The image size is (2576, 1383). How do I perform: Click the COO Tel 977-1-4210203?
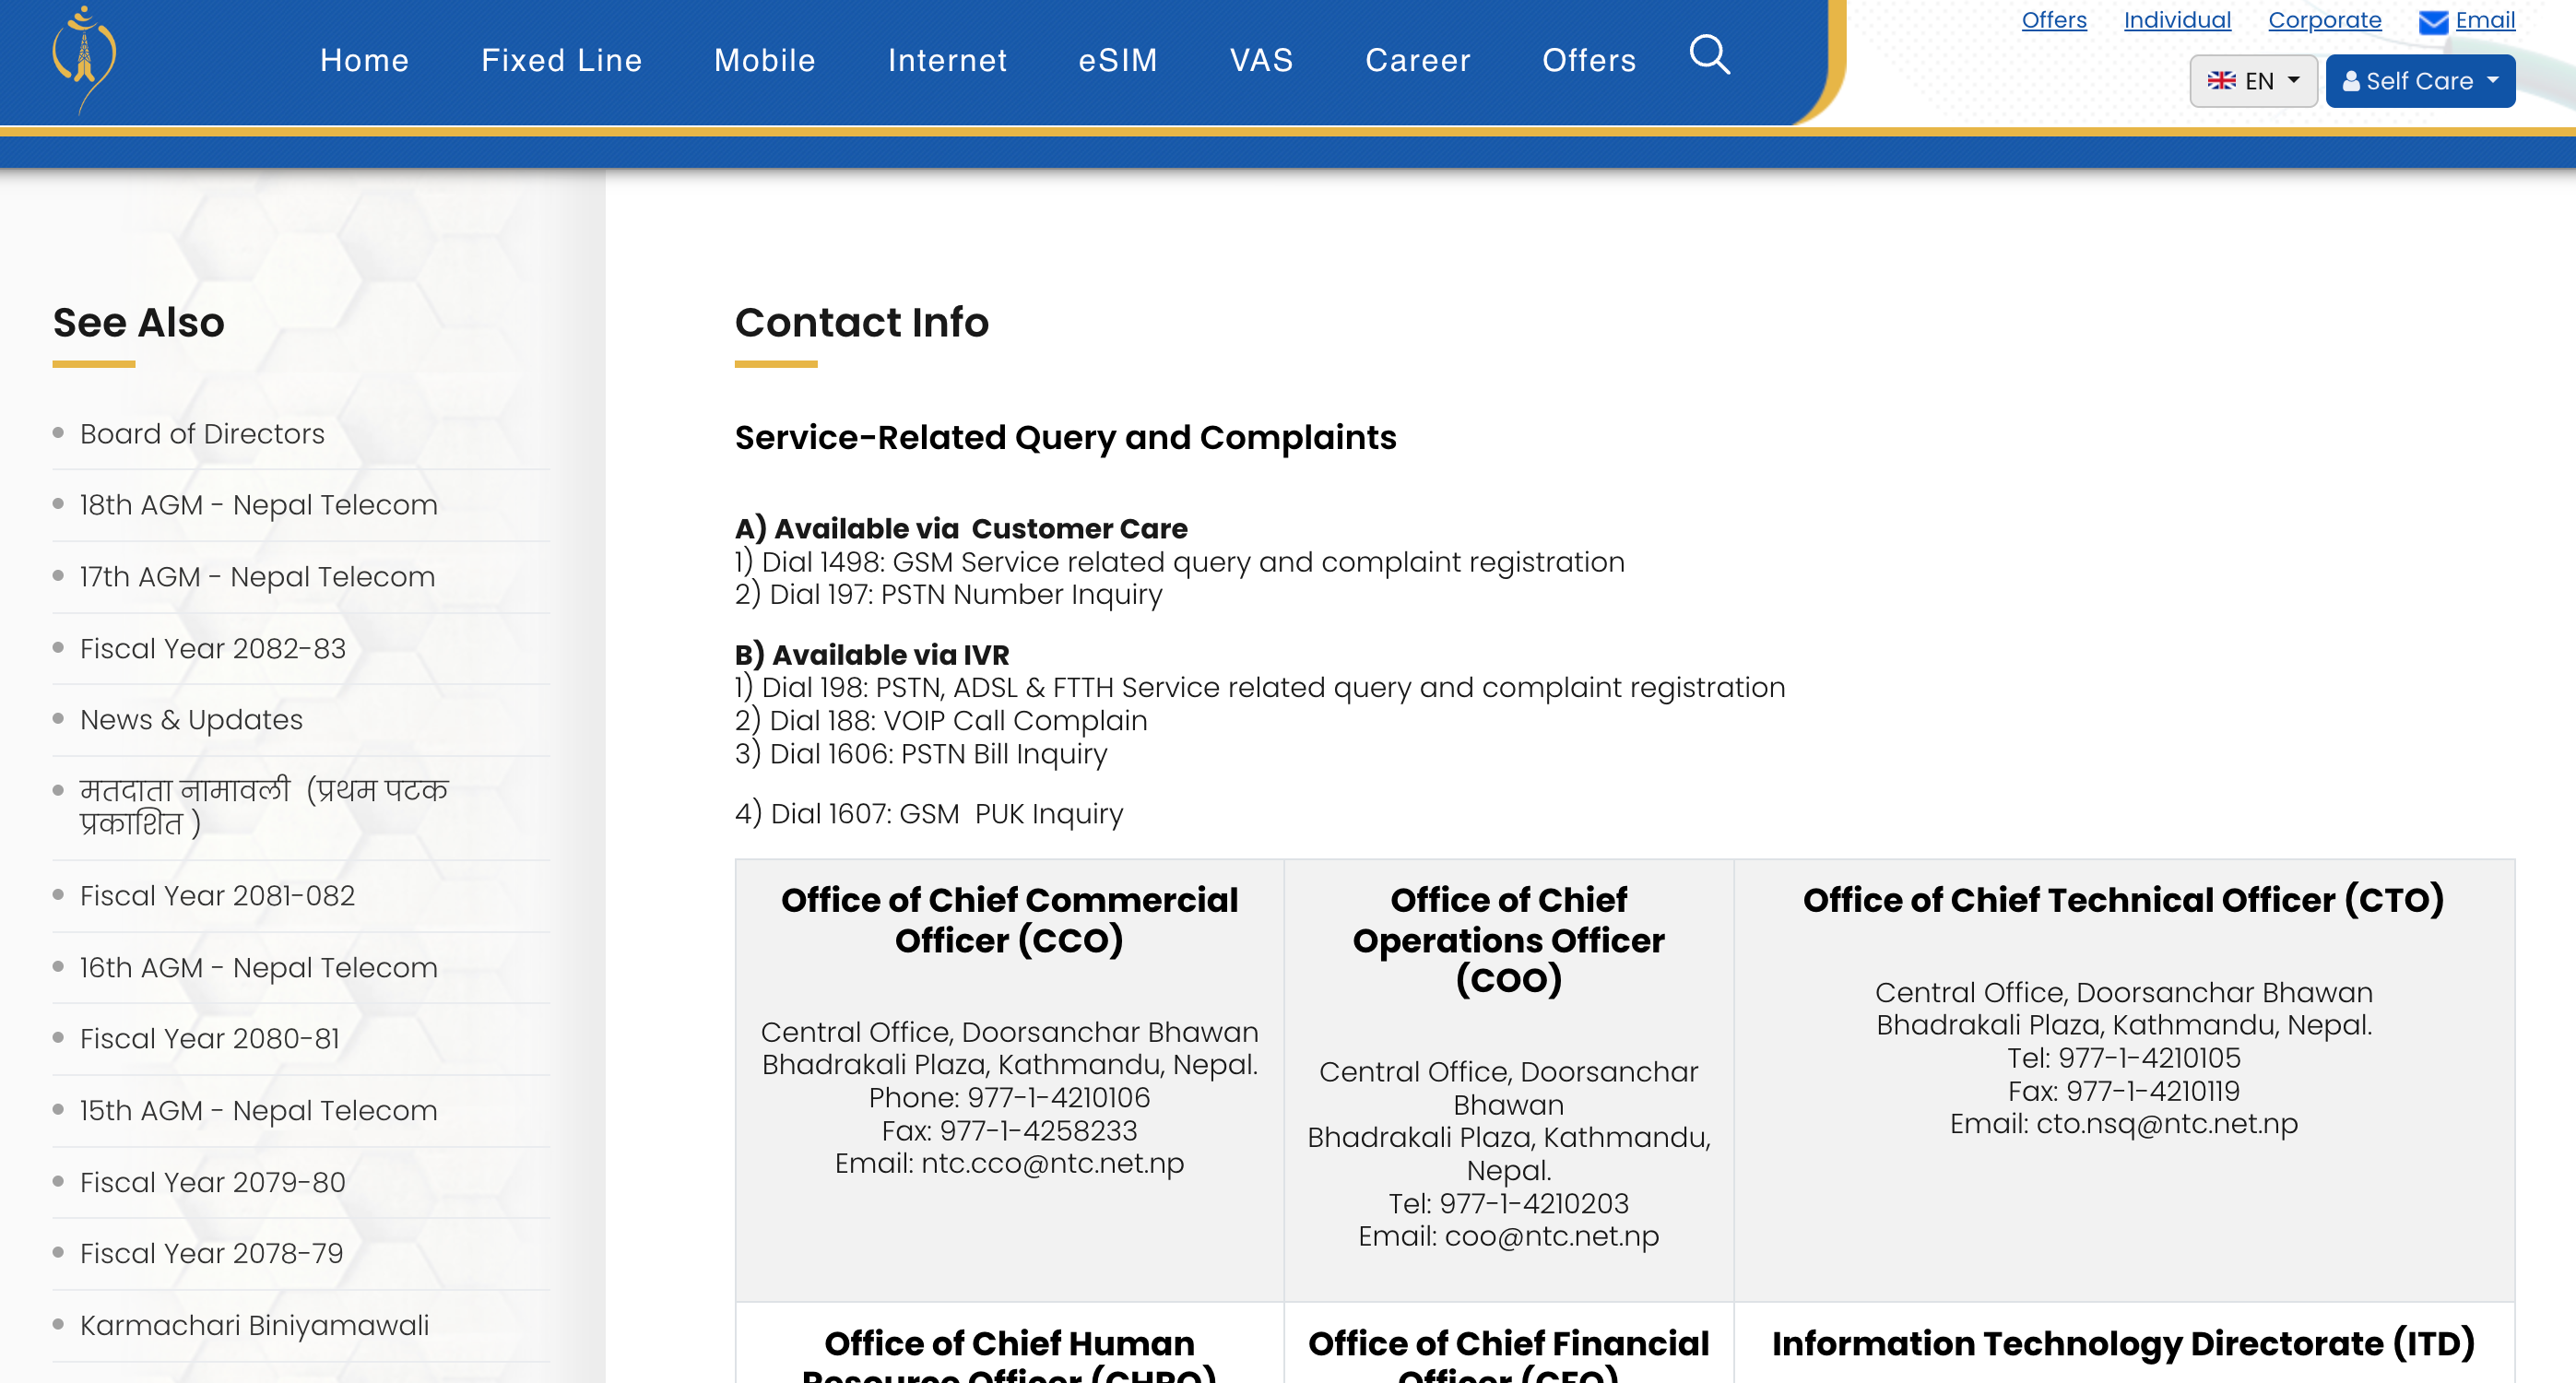point(1534,1204)
